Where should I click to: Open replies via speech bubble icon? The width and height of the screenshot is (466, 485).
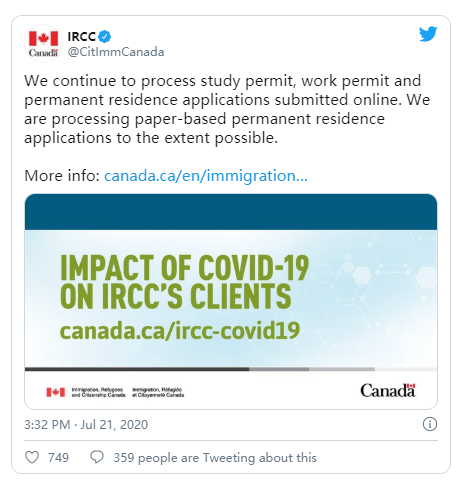click(97, 457)
